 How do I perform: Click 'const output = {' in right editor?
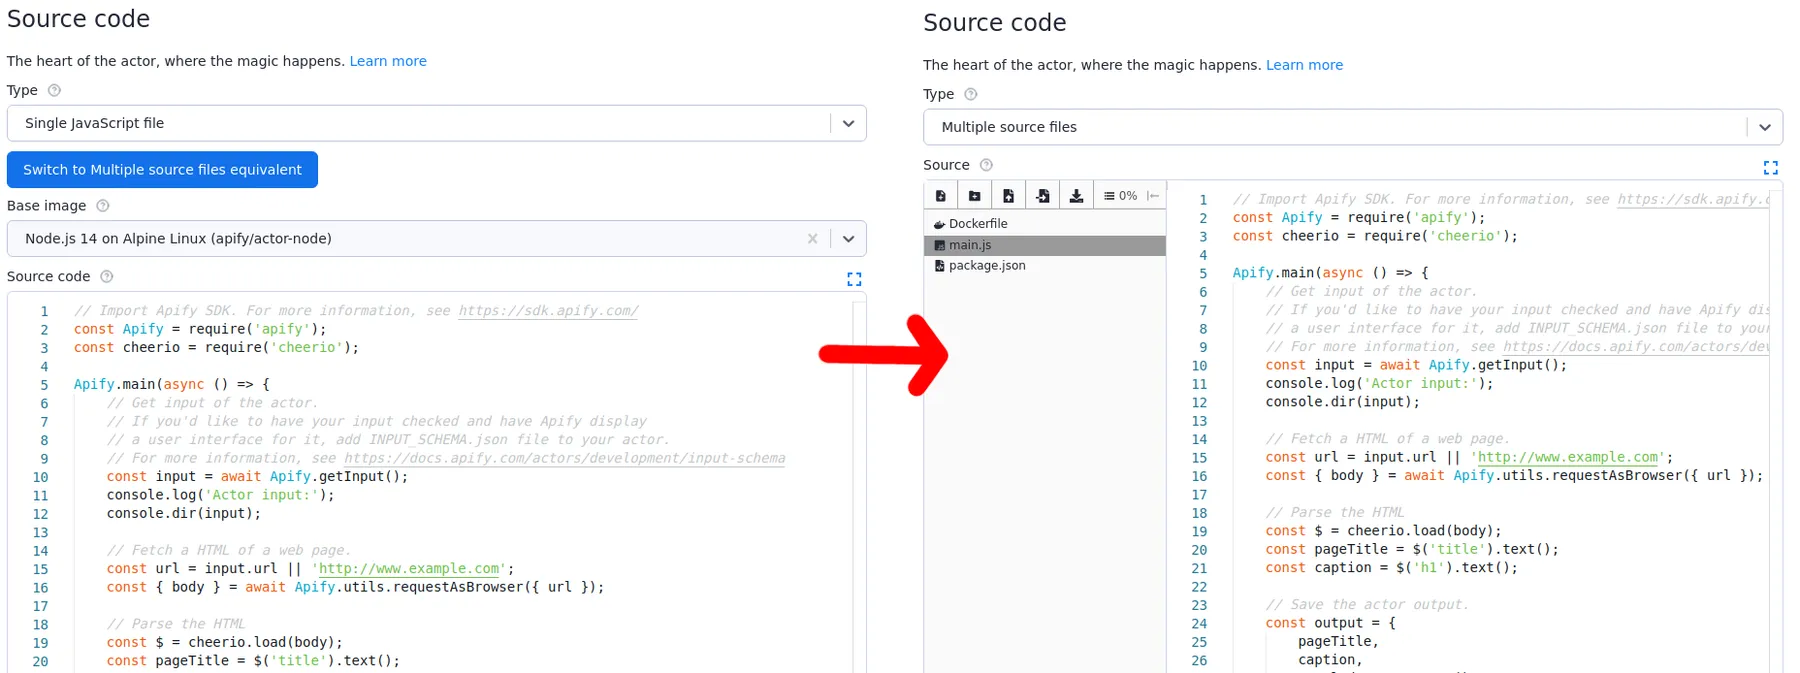(x=1331, y=623)
